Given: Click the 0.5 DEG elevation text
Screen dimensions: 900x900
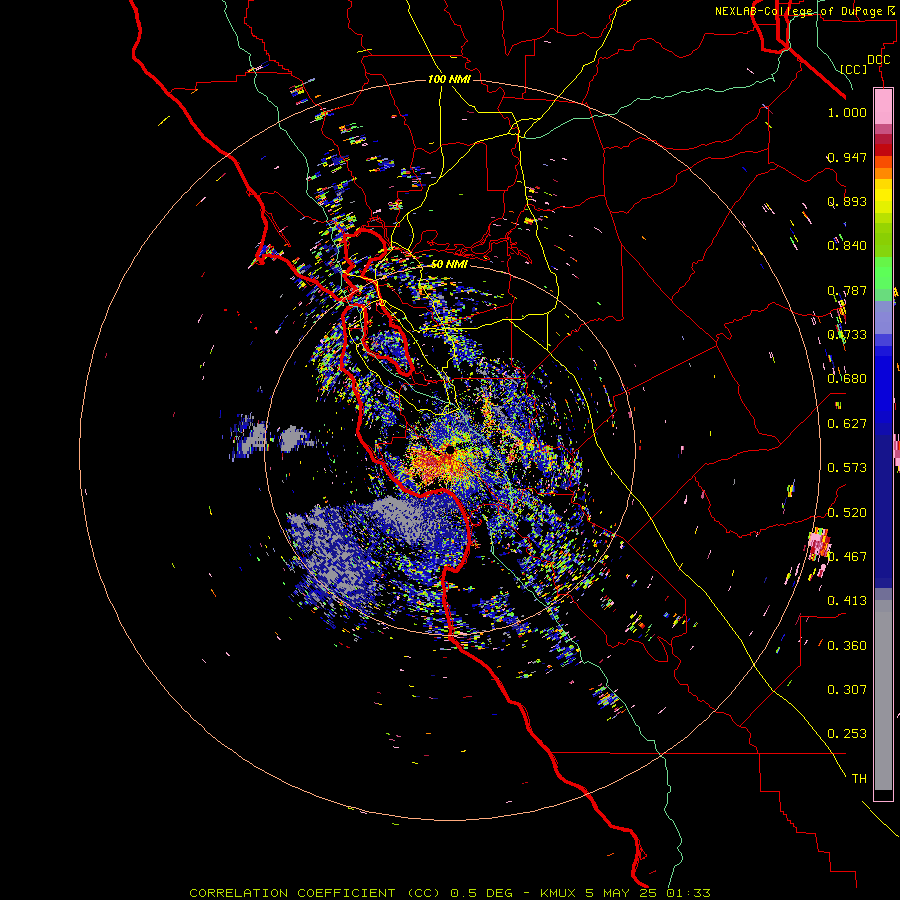Looking at the screenshot, I should pos(481,893).
